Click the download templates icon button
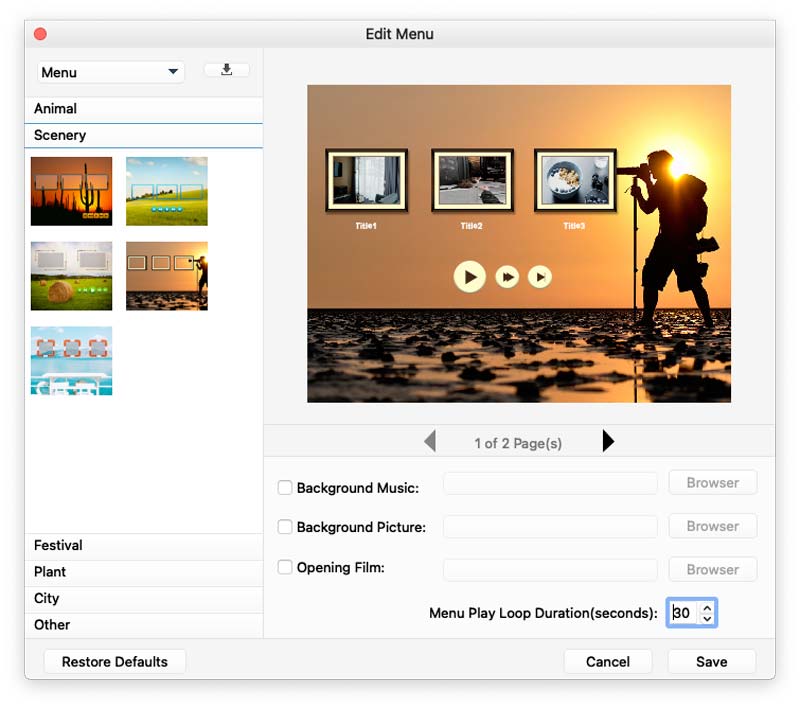This screenshot has height=708, width=800. click(227, 70)
